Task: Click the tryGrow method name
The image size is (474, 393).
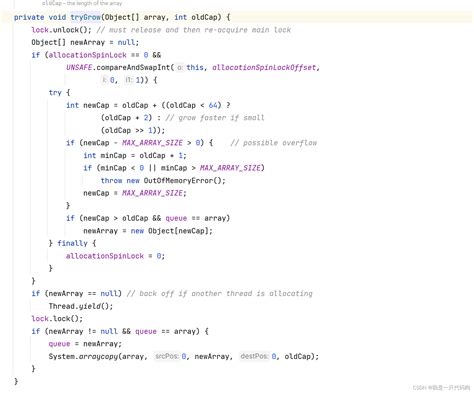Action: pos(86,17)
